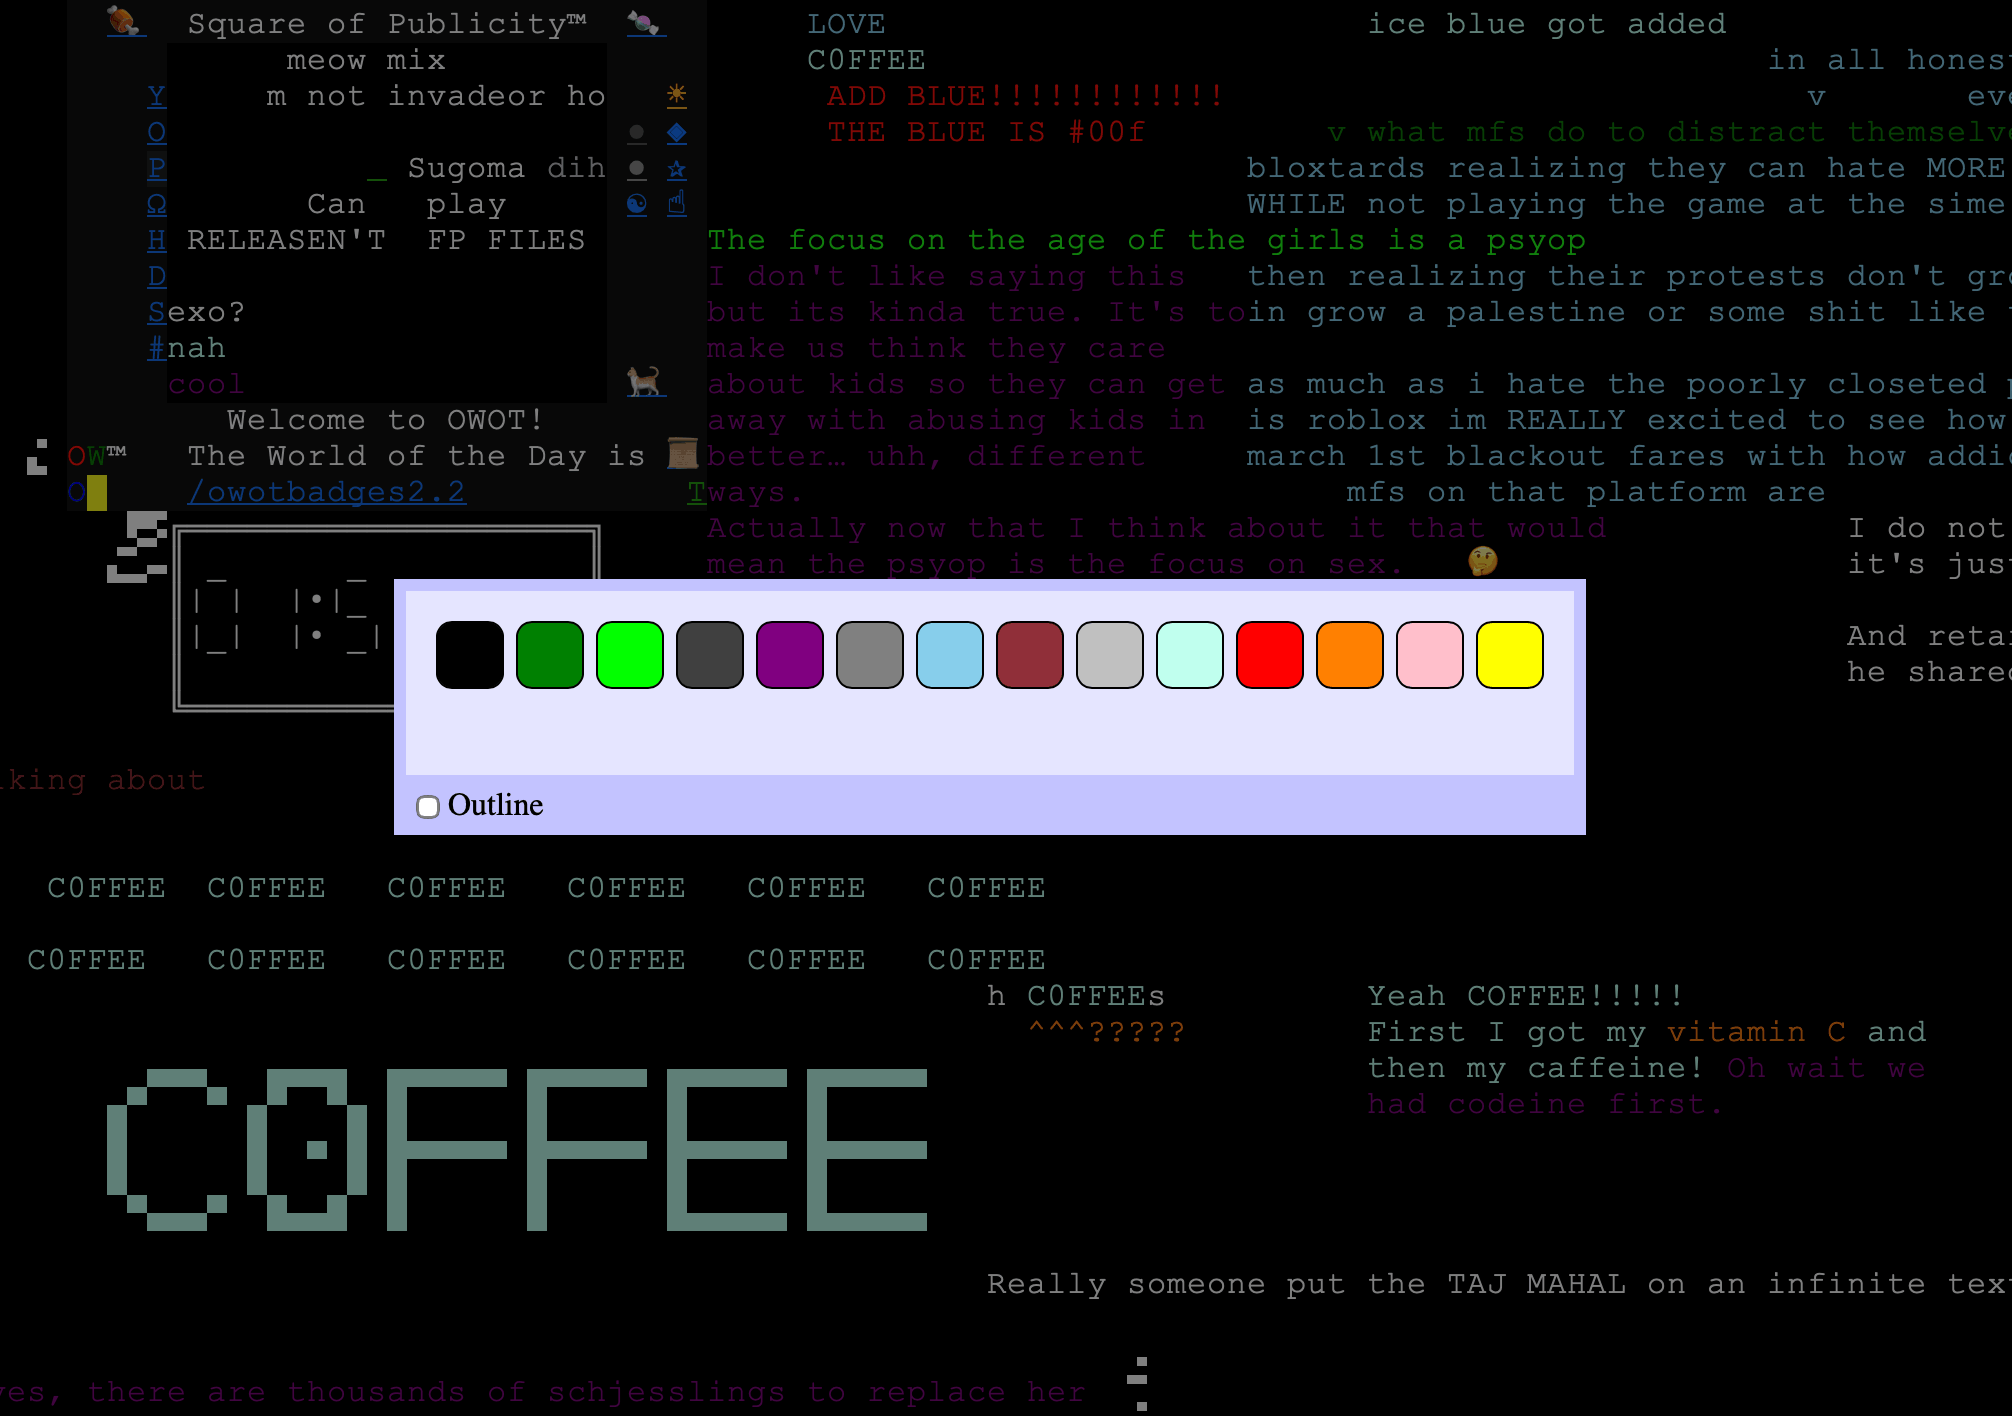Click the cat emoji link

tap(644, 382)
